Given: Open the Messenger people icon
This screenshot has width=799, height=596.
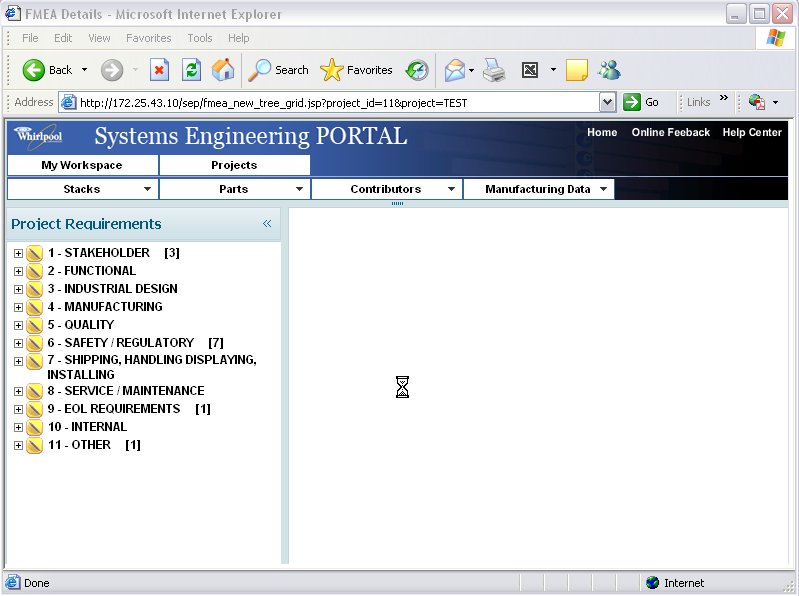Looking at the screenshot, I should (609, 70).
